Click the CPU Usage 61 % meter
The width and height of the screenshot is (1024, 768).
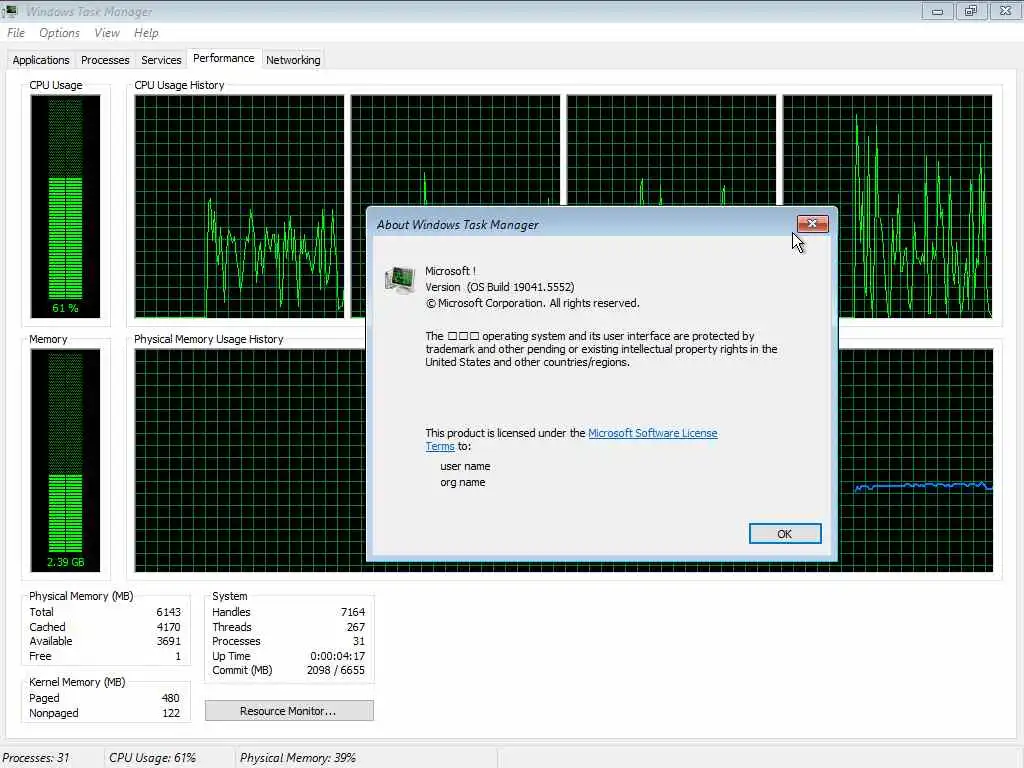point(65,206)
